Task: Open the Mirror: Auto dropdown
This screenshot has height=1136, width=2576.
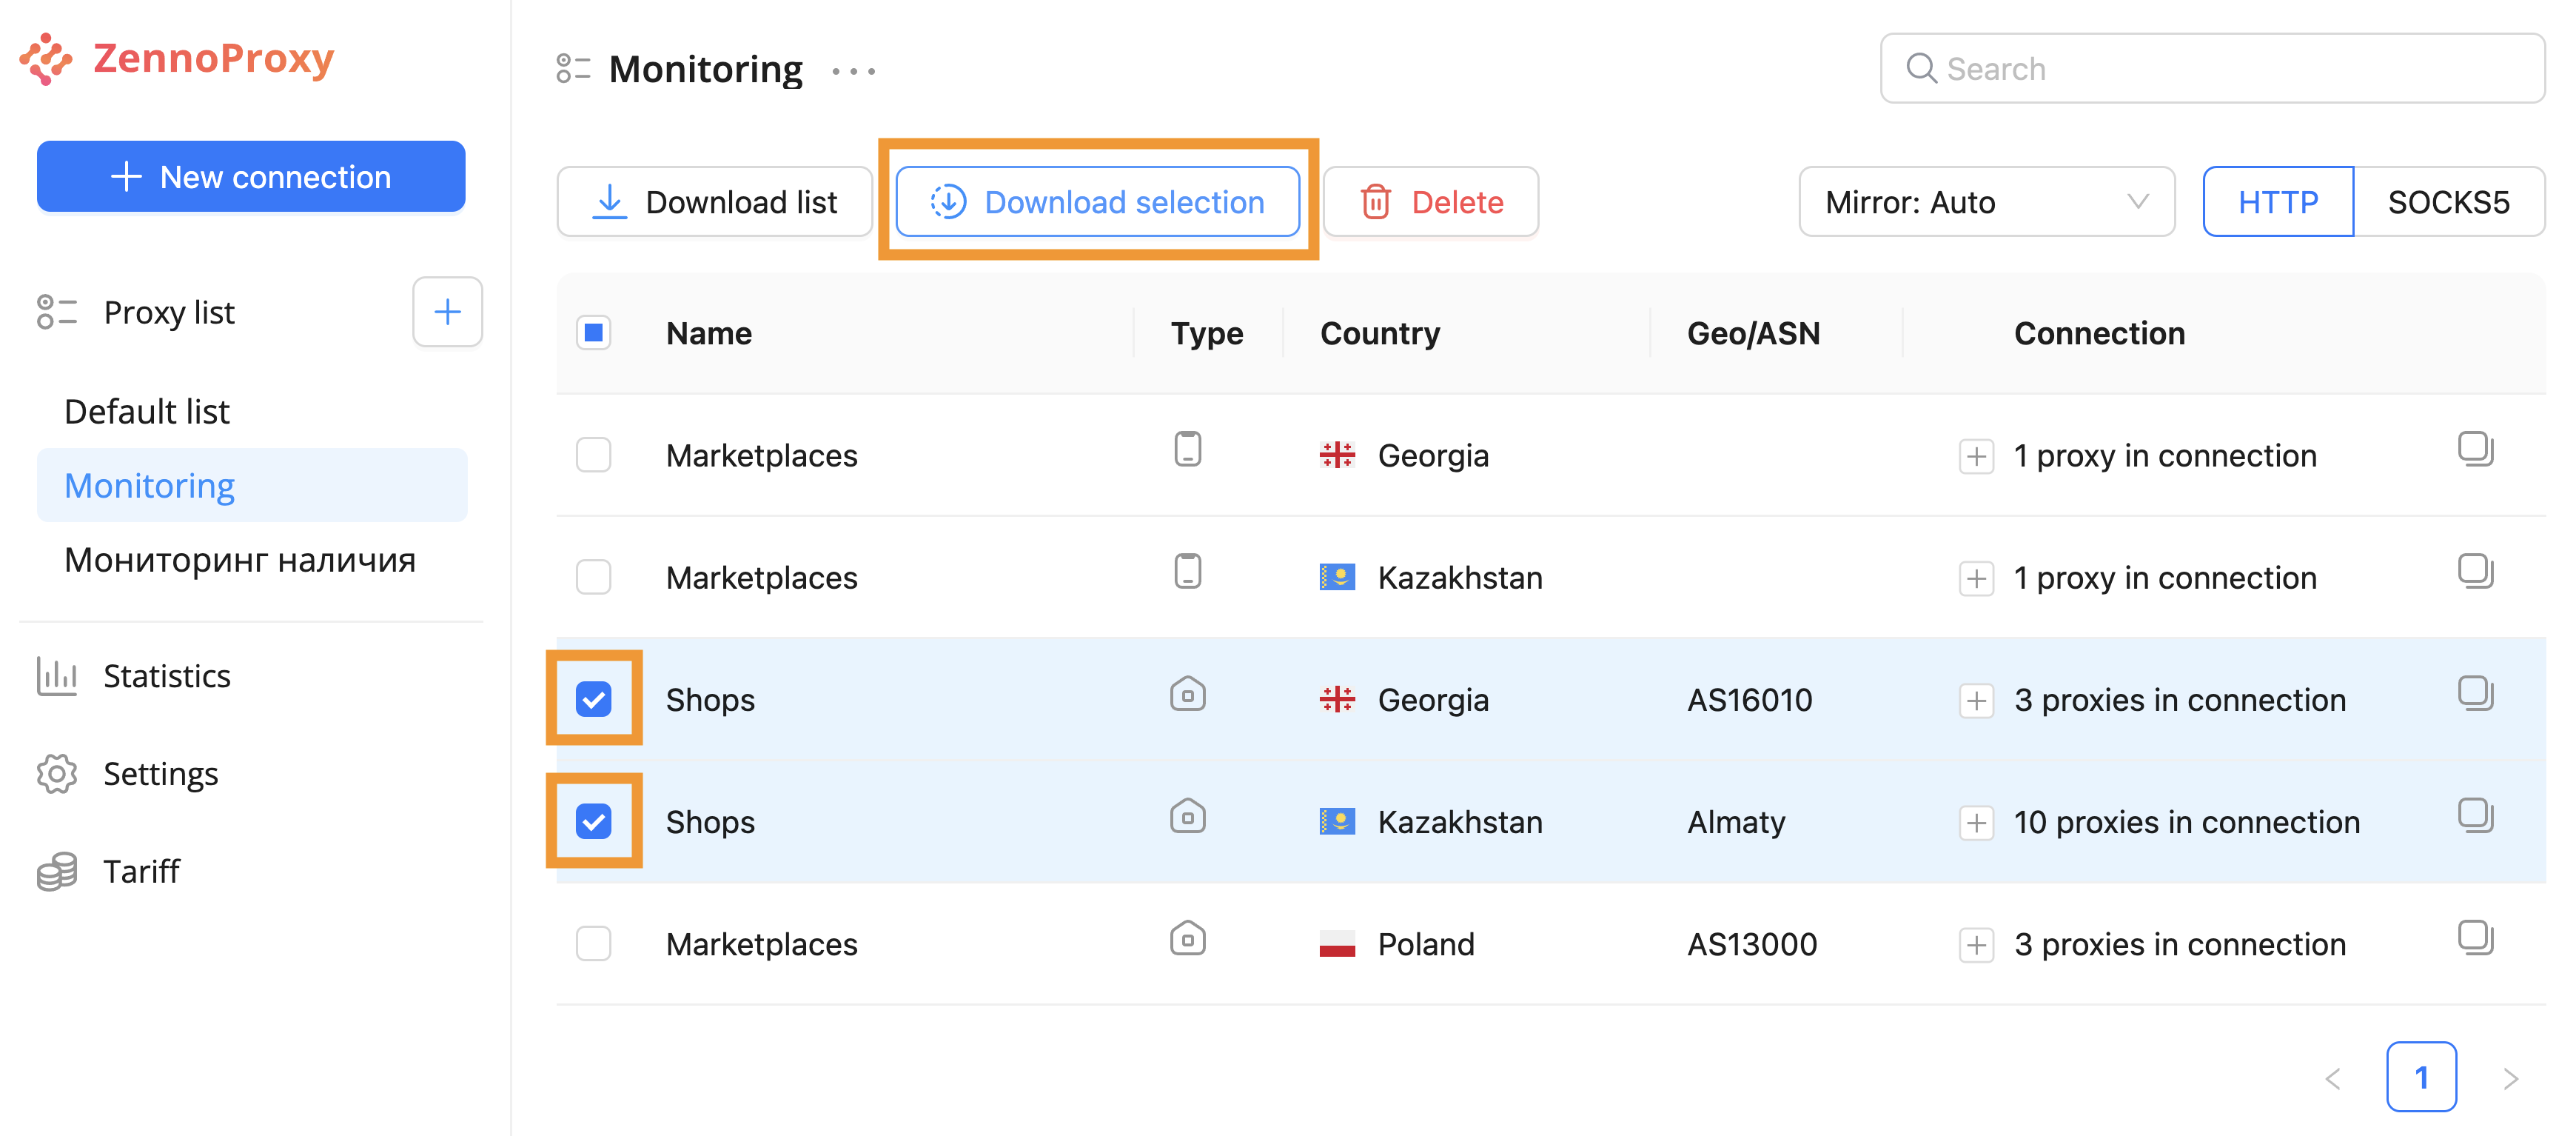Action: click(x=1985, y=202)
